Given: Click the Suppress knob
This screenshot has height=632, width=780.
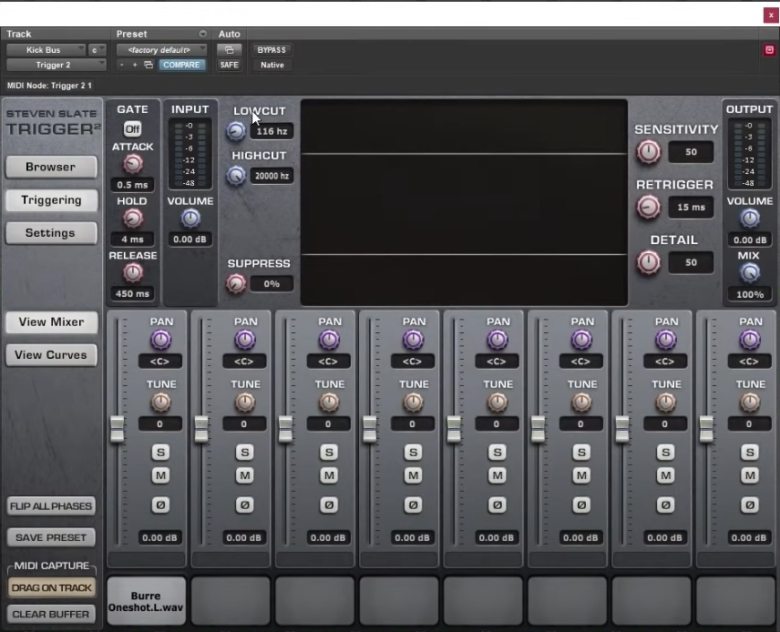Looking at the screenshot, I should [x=236, y=284].
